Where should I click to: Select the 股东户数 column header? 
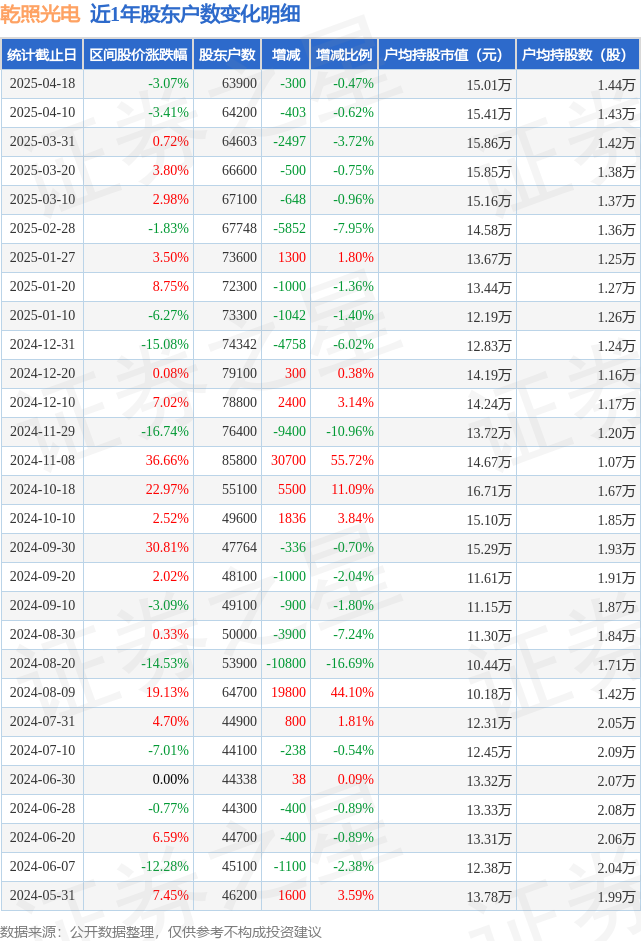[227, 55]
